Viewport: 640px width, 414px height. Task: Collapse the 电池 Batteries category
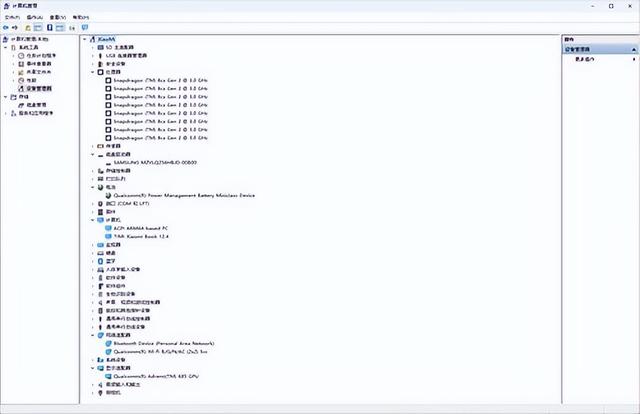93,187
